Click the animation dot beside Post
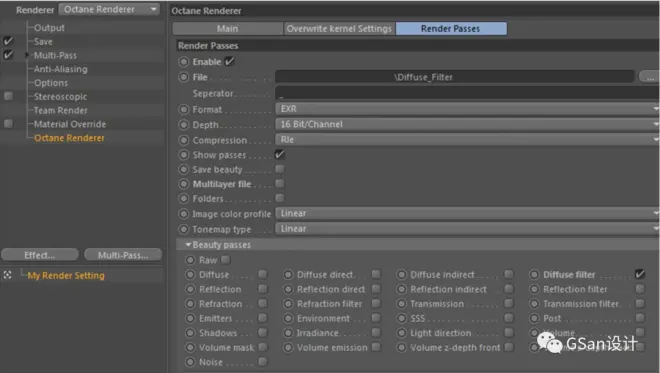Screen dimensions: 660x373 [x=534, y=318]
